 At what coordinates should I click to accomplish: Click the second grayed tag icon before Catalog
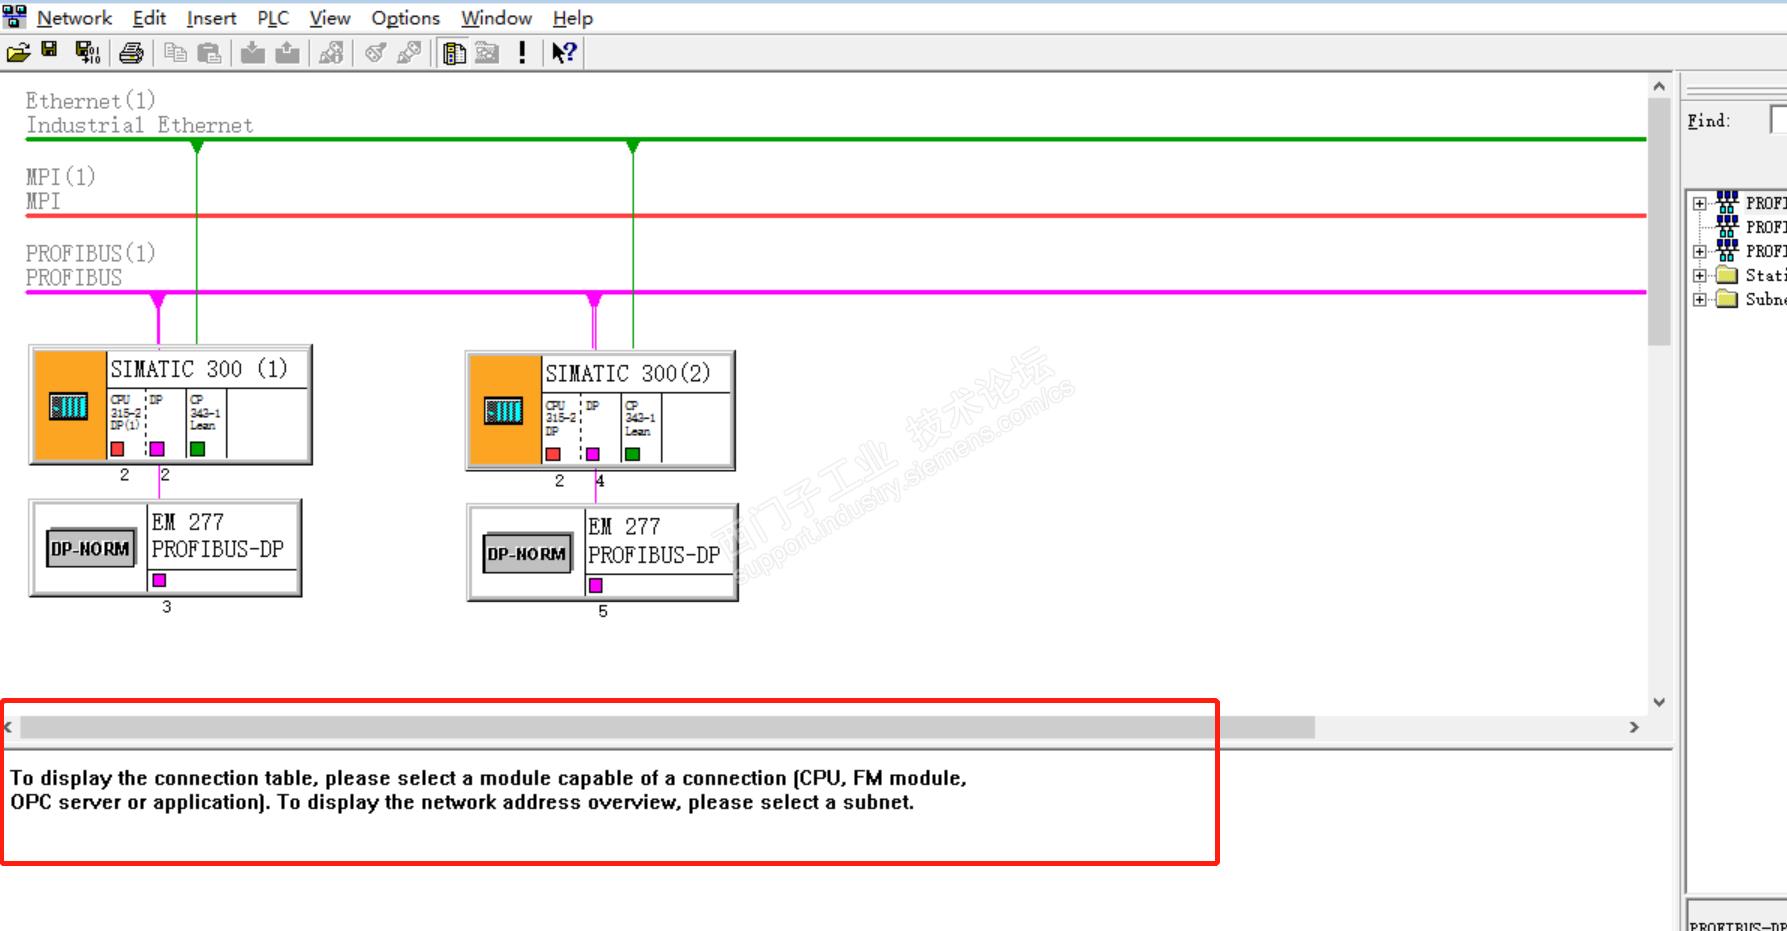(409, 53)
